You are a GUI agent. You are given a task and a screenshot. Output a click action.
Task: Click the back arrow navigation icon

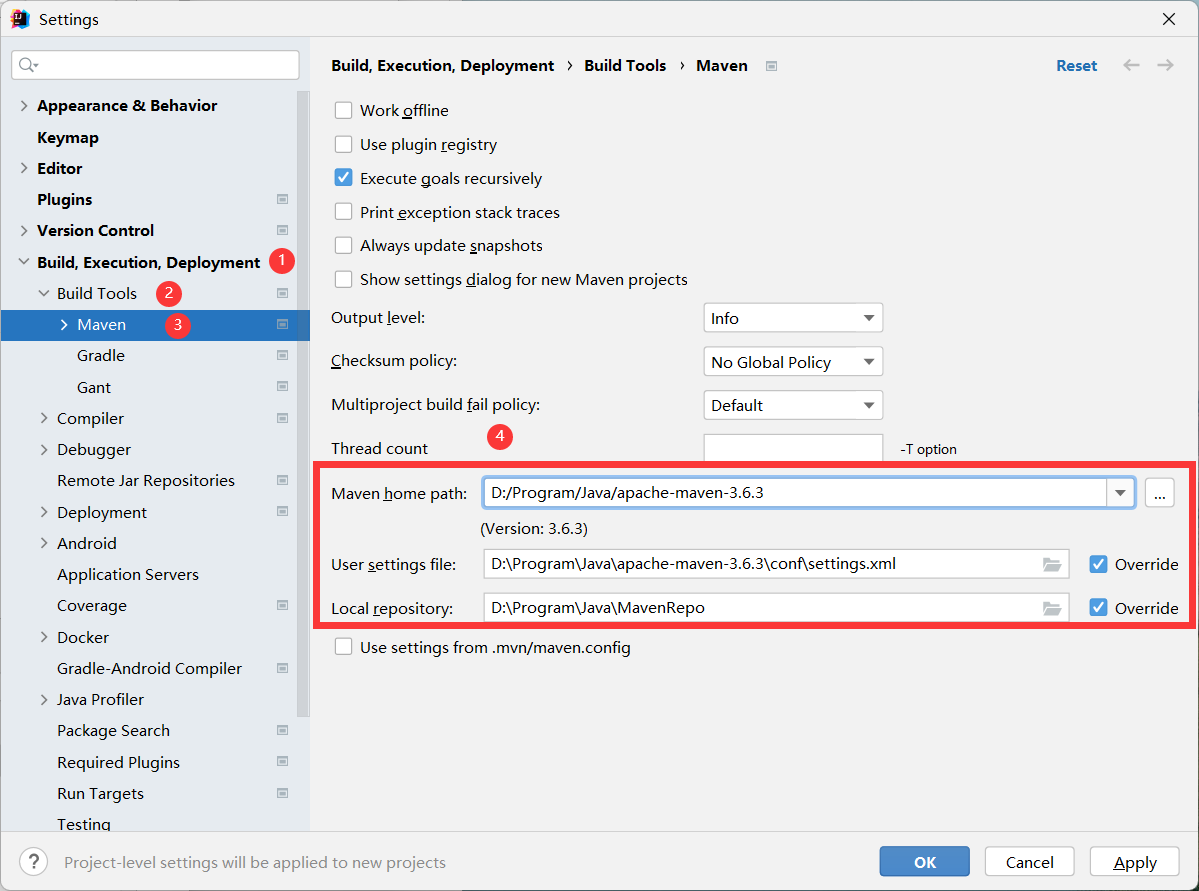[x=1131, y=65]
